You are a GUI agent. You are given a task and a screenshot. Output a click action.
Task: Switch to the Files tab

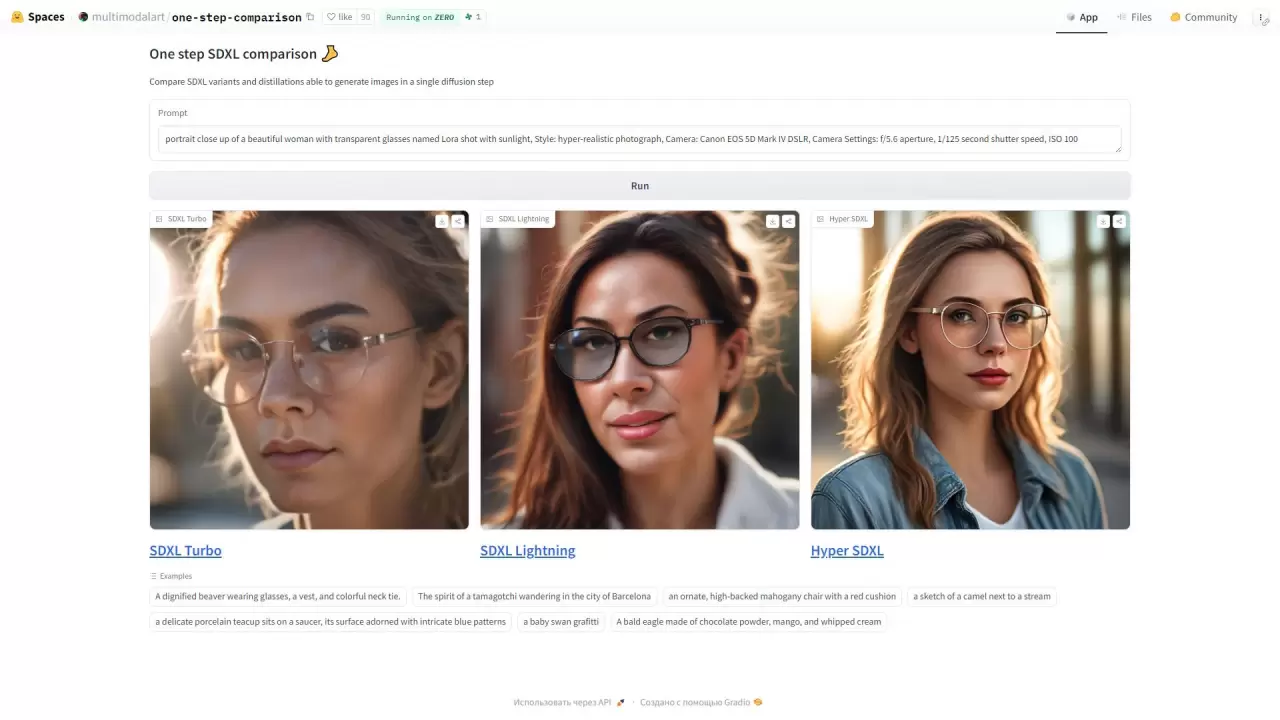[x=1134, y=17]
